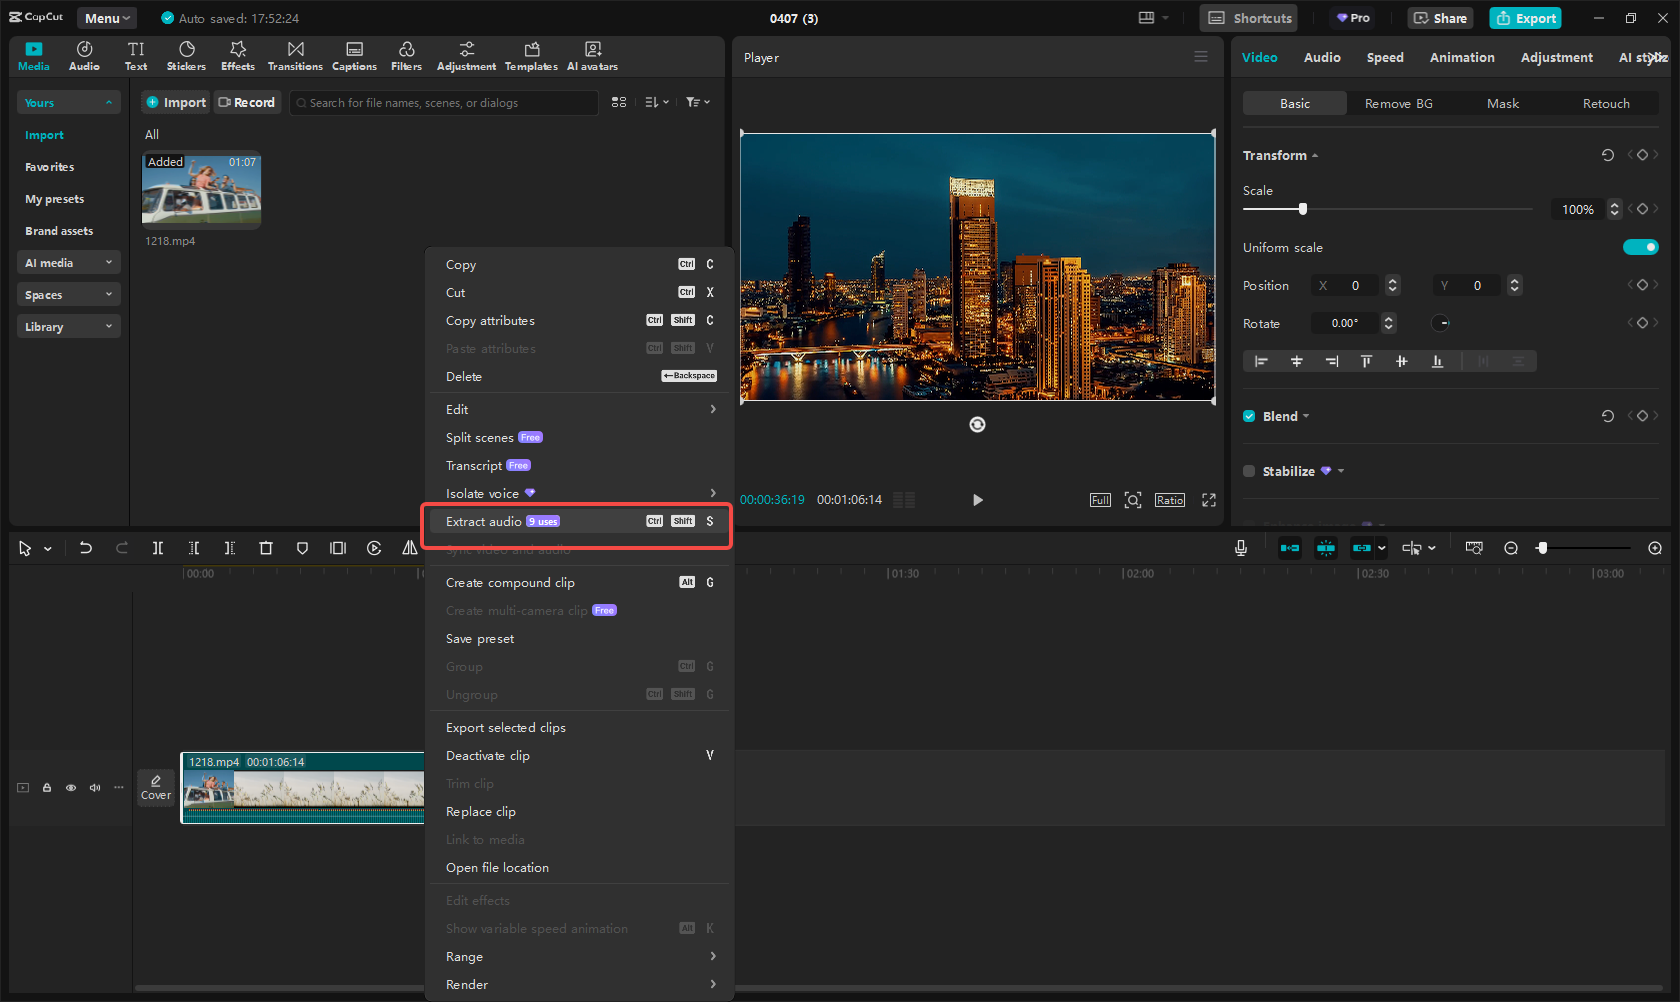Screen dimensions: 1680x1002
Task: Toggle the Uniform scale switch
Action: click(1640, 247)
